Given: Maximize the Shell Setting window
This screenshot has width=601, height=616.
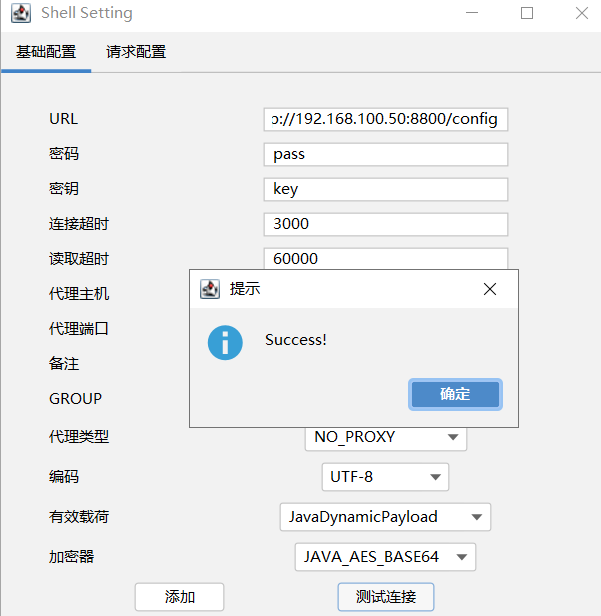Looking at the screenshot, I should coord(527,14).
